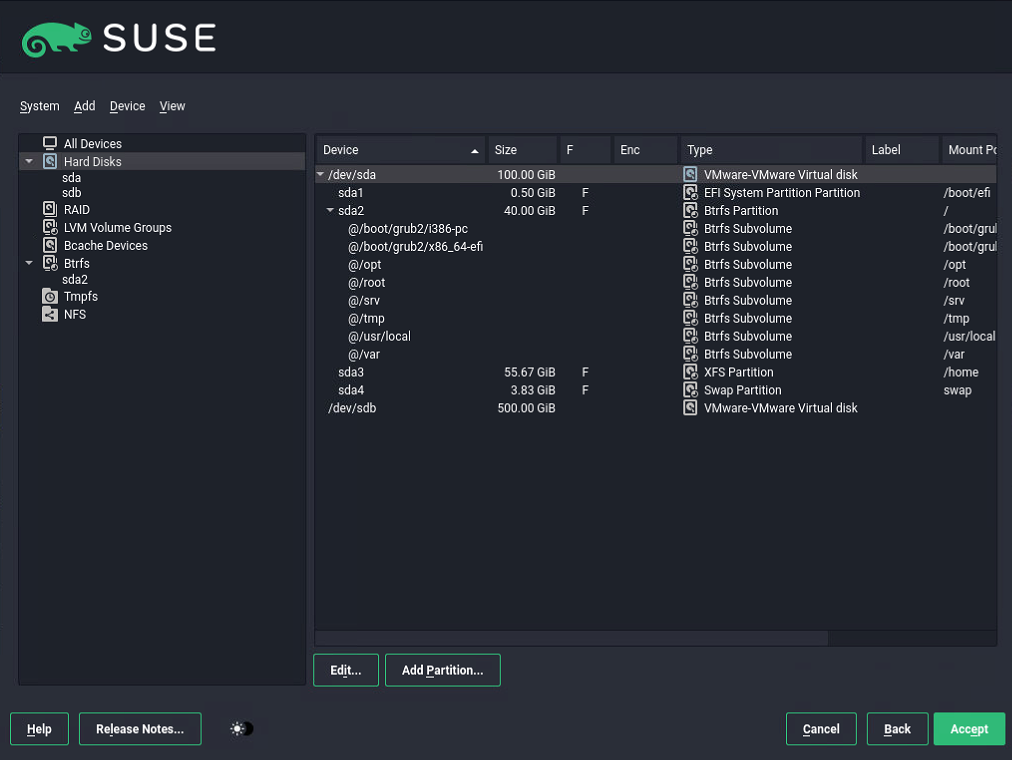
Task: Click the EFI System Partition type icon
Action: pyautogui.click(x=690, y=192)
